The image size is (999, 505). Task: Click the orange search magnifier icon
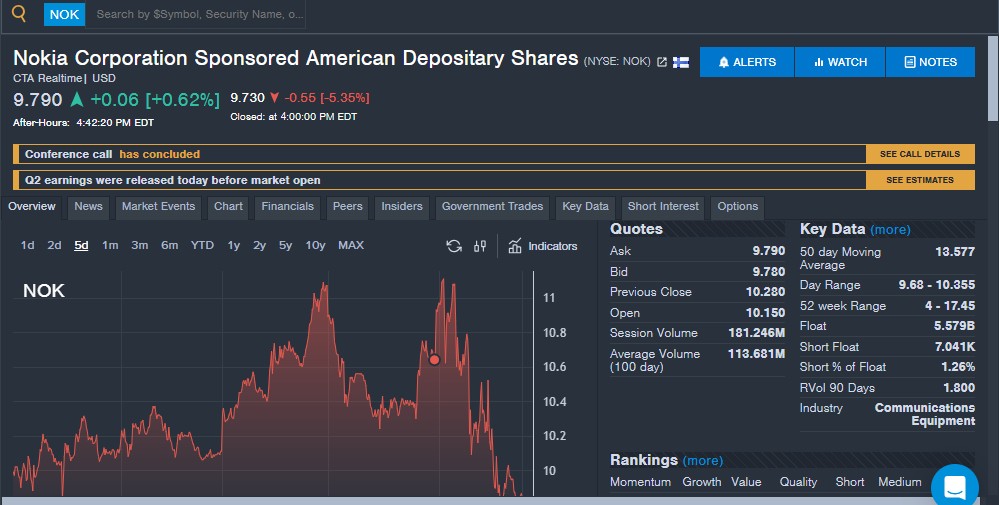tap(19, 13)
